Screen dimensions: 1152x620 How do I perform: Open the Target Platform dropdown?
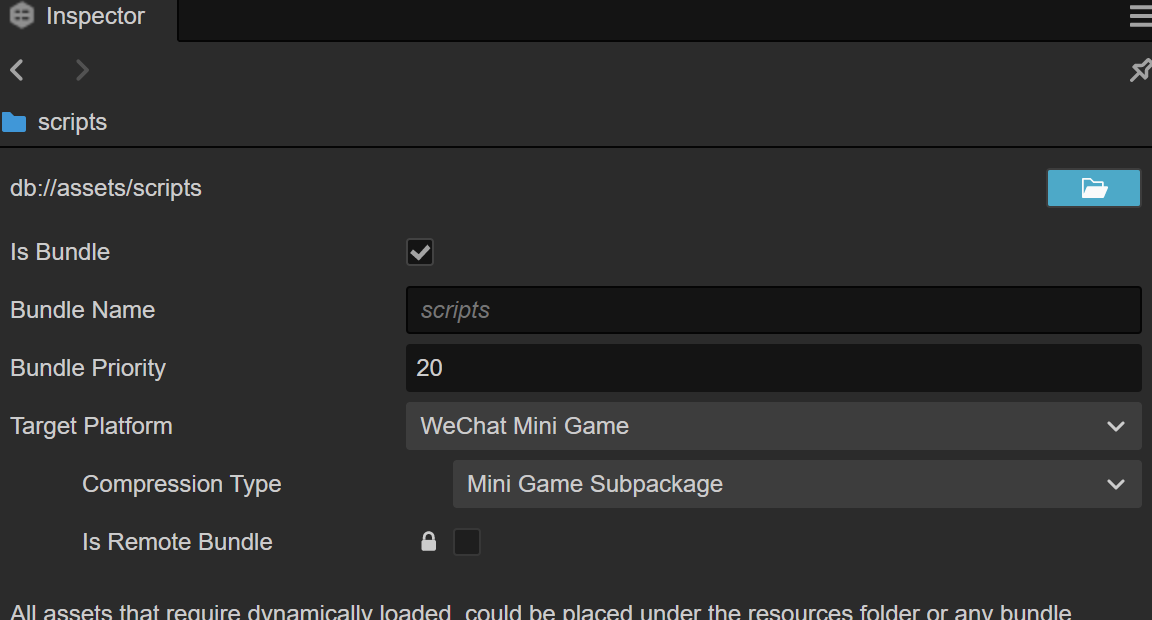[x=773, y=426]
